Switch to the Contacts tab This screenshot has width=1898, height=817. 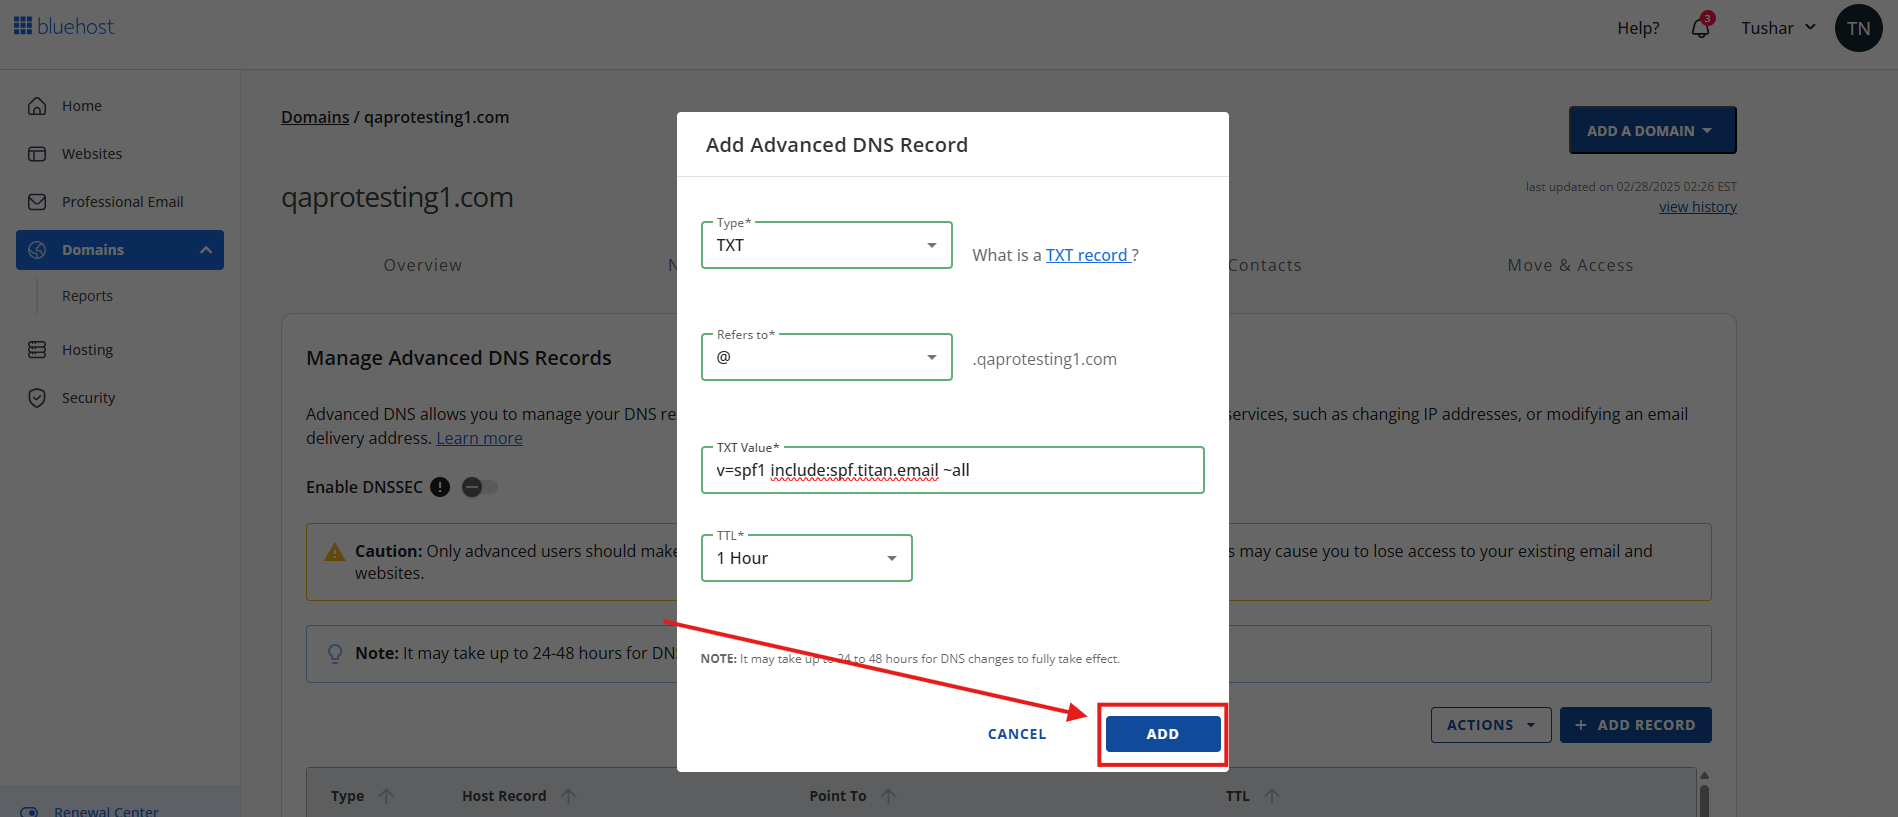tap(1264, 264)
